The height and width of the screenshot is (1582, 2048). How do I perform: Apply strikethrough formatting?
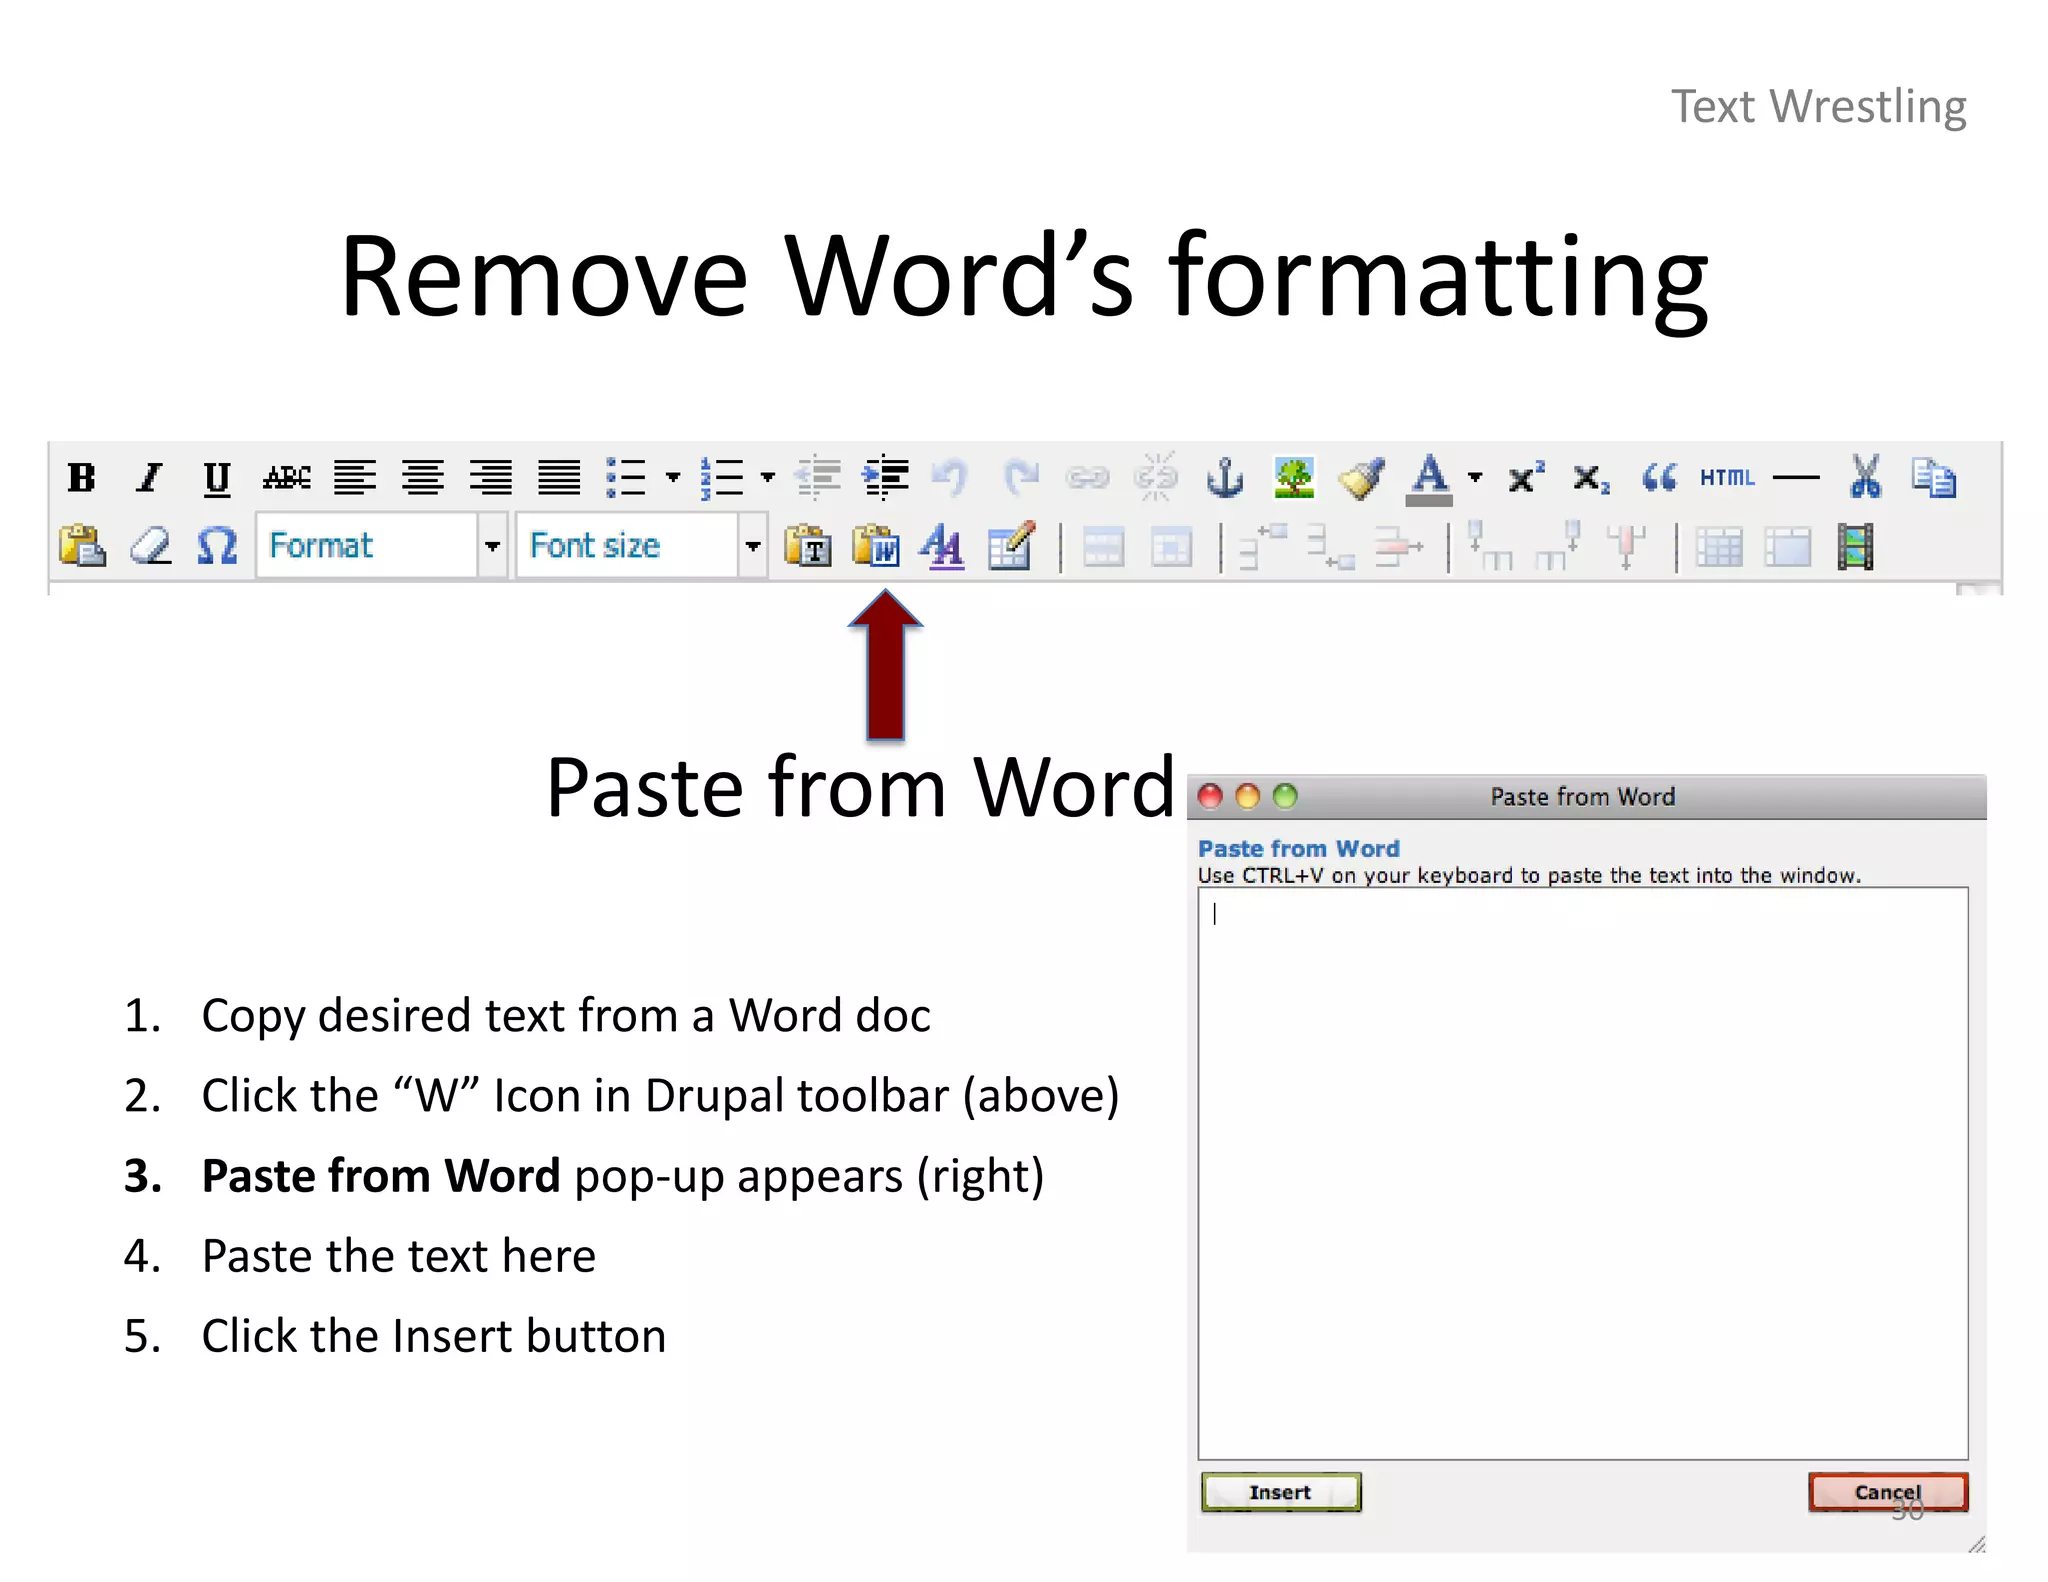[286, 478]
